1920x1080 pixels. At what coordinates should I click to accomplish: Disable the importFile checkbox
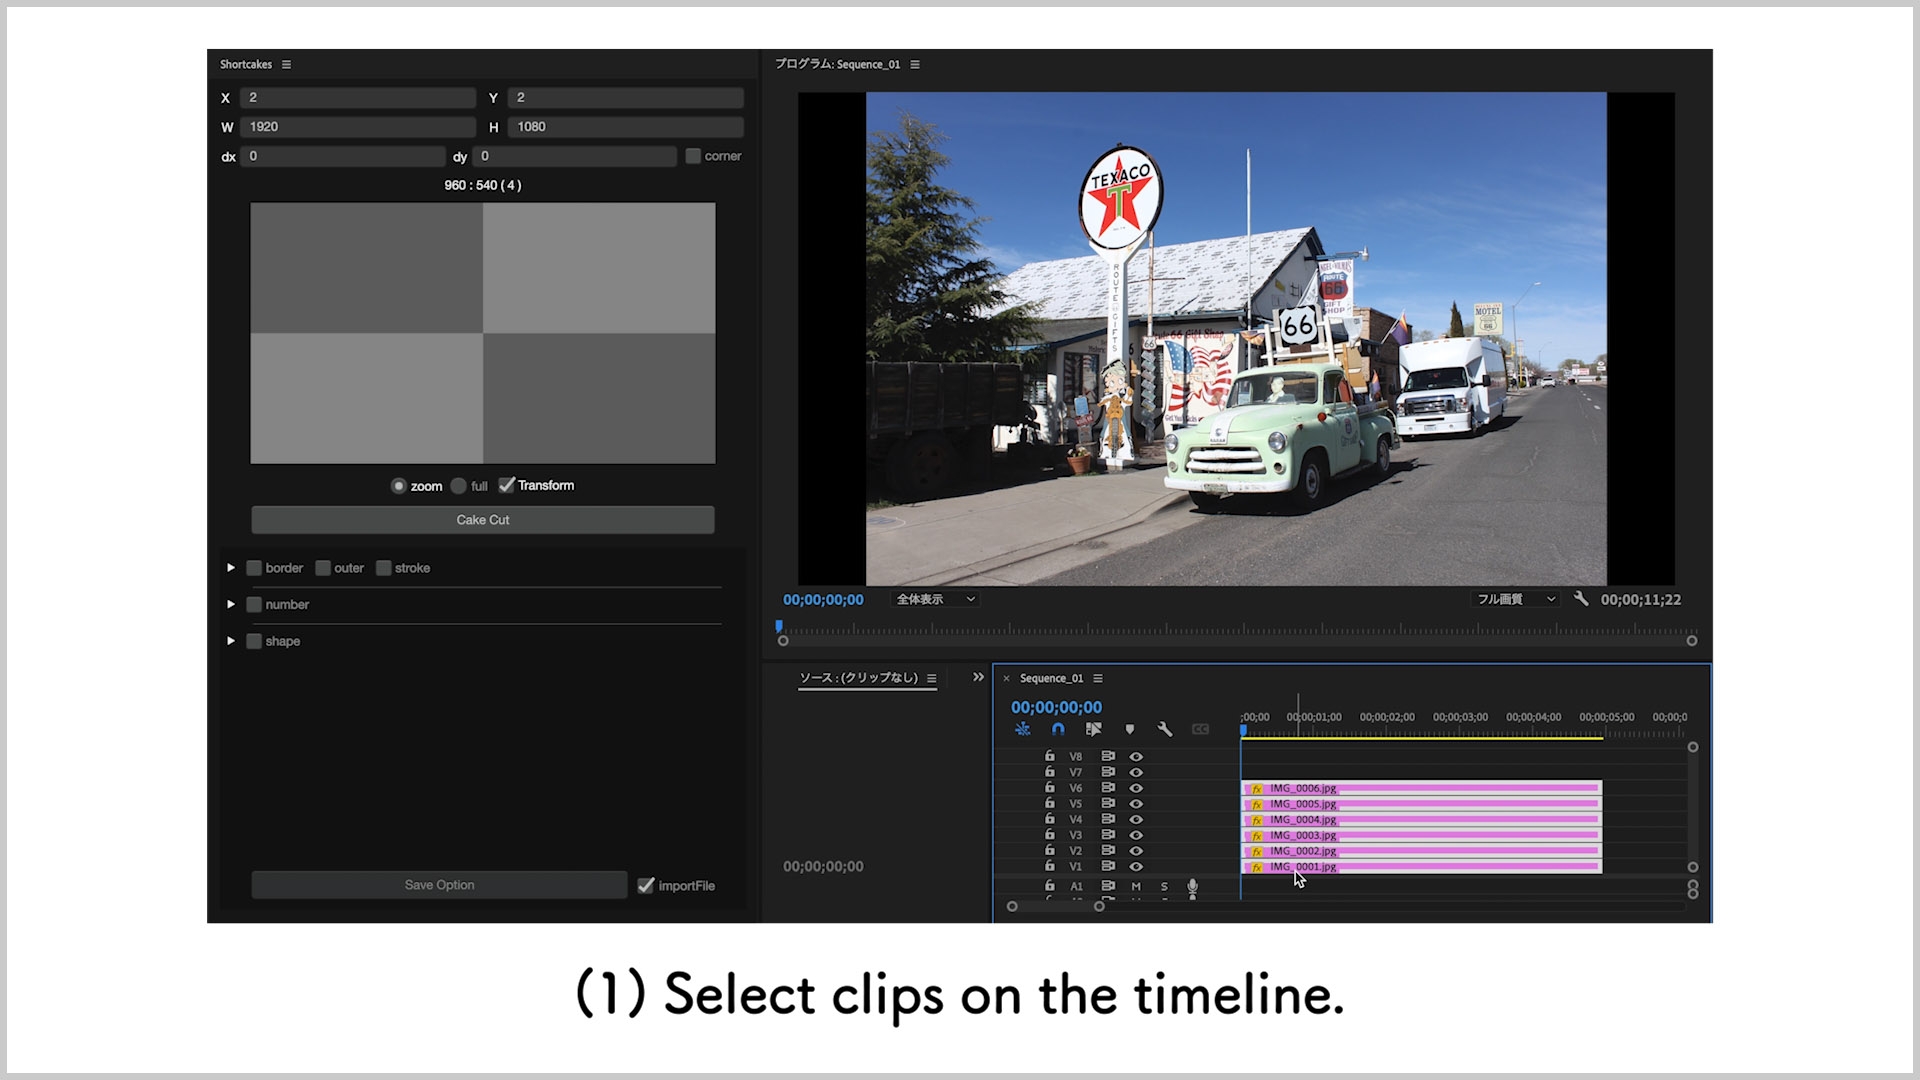point(646,885)
